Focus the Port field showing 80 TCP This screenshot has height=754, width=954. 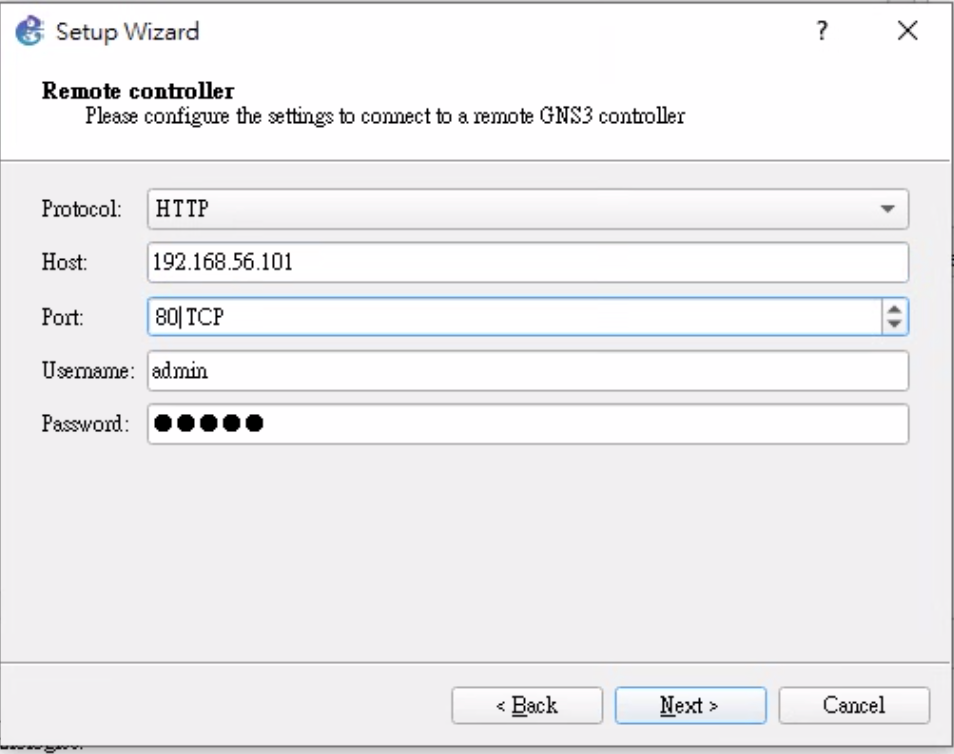tap(510, 317)
